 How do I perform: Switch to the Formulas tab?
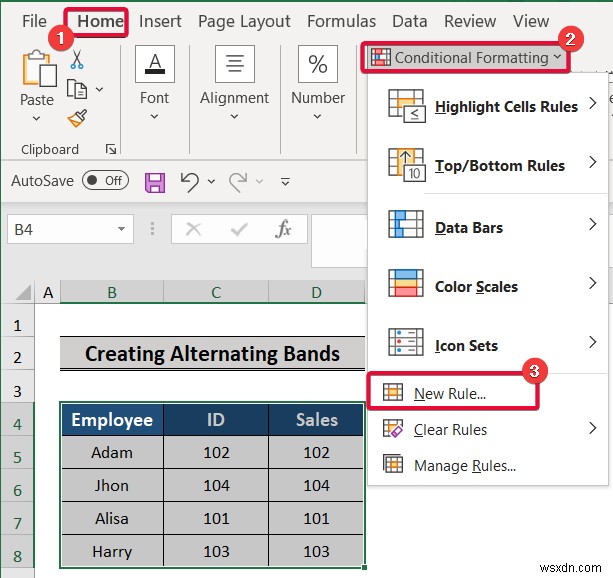[x=341, y=21]
